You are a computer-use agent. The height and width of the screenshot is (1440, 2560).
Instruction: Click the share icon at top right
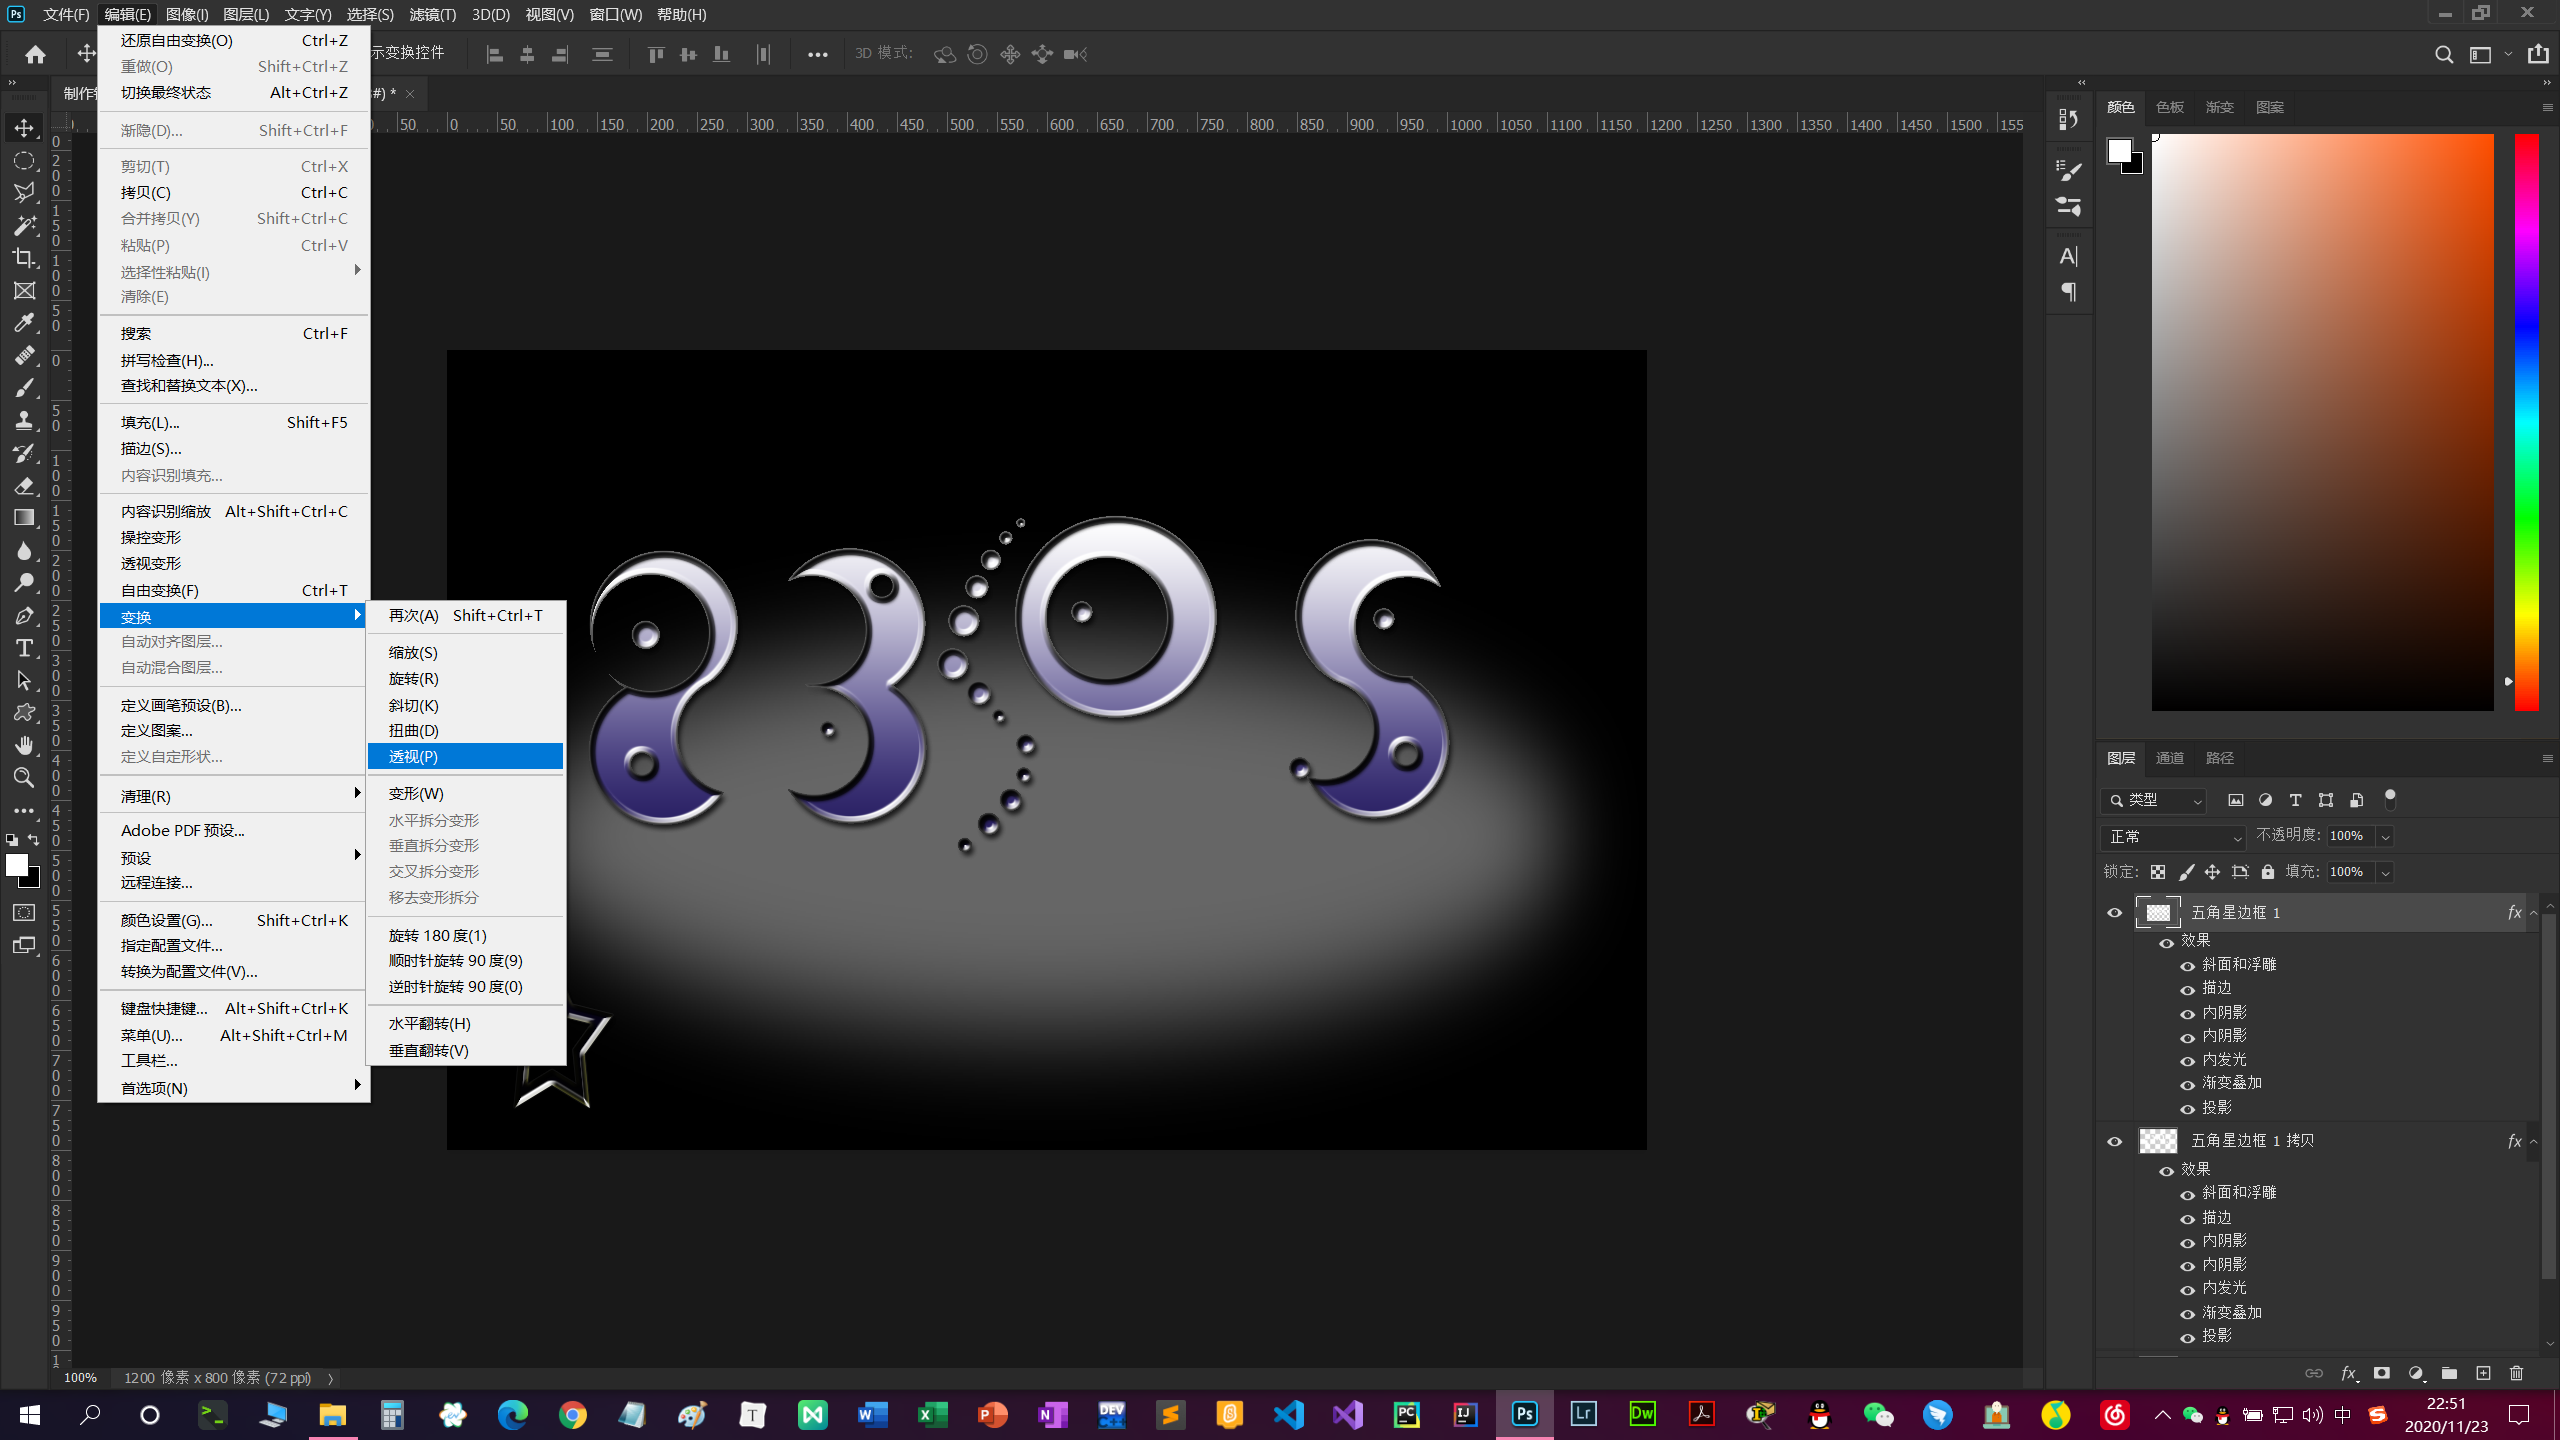(x=2538, y=54)
